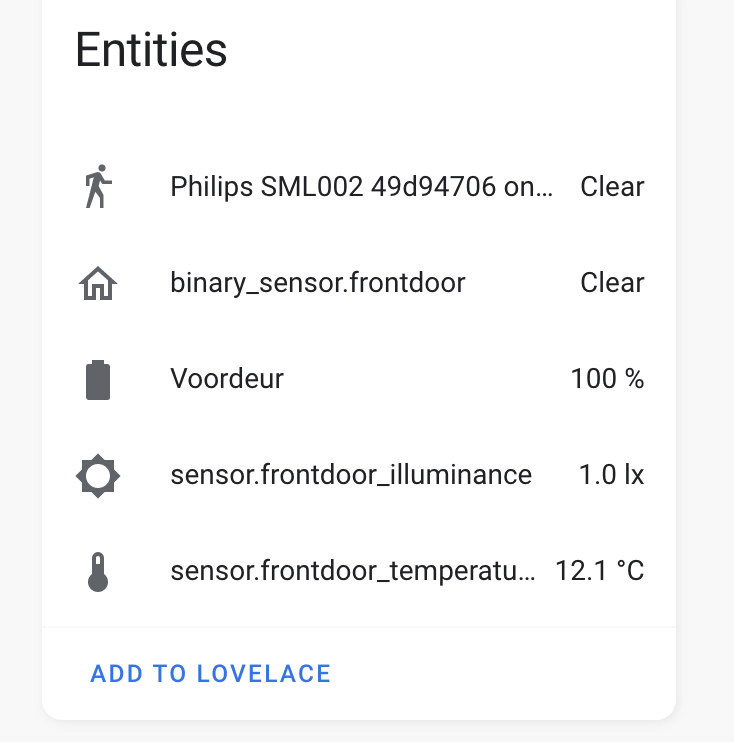Click the divider line above ADD TO LOVELACE
Viewport: 734px width, 742px height.
(x=359, y=627)
